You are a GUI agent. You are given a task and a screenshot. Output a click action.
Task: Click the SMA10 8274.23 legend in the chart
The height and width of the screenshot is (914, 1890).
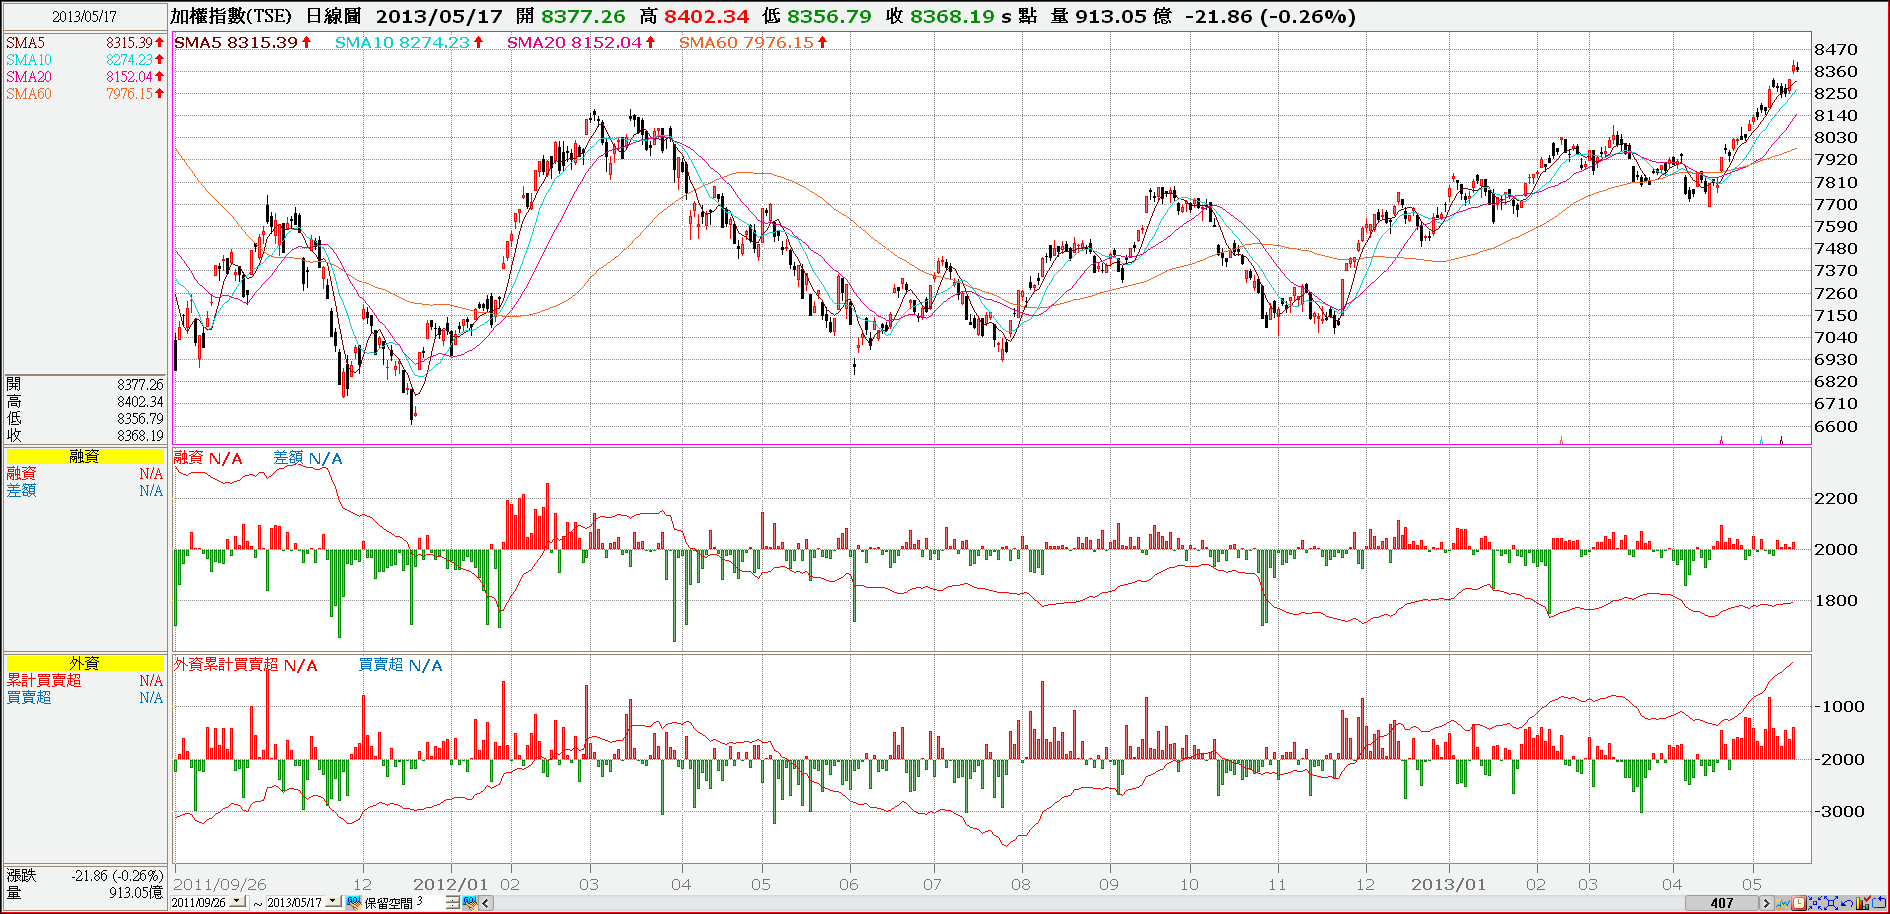[x=409, y=42]
